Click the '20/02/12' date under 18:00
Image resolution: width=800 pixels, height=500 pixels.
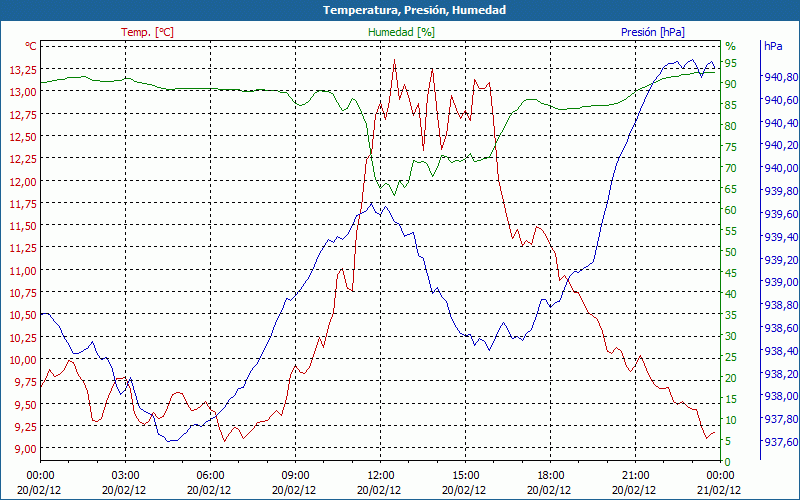[x=551, y=490]
